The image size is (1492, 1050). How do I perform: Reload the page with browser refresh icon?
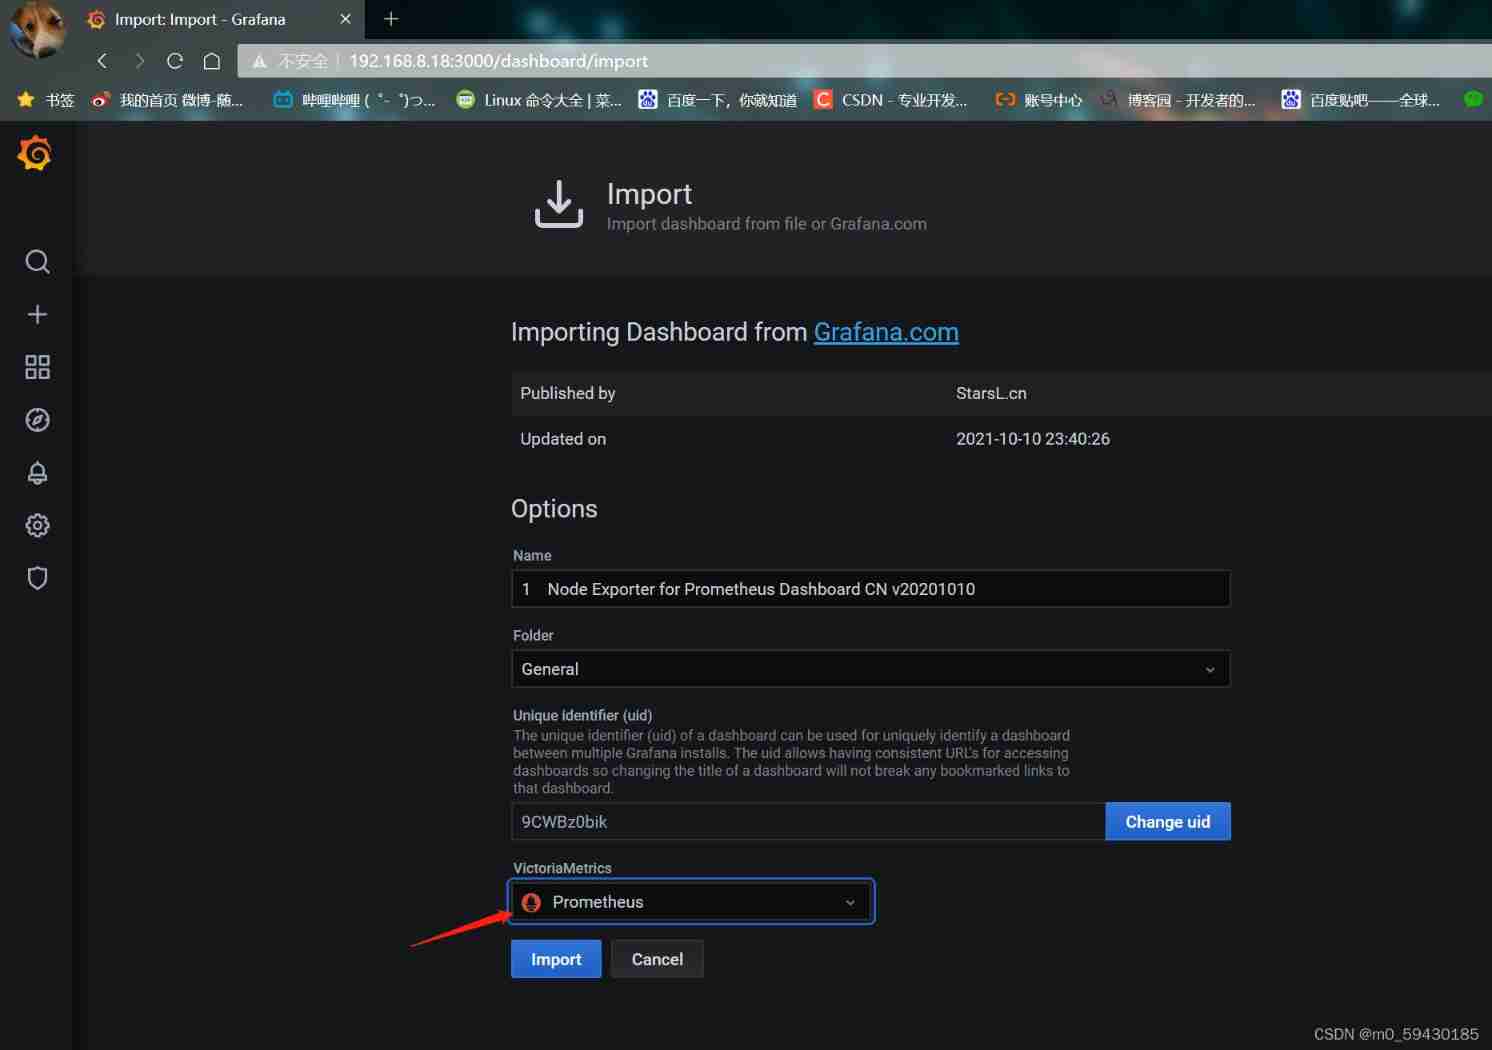pos(175,61)
